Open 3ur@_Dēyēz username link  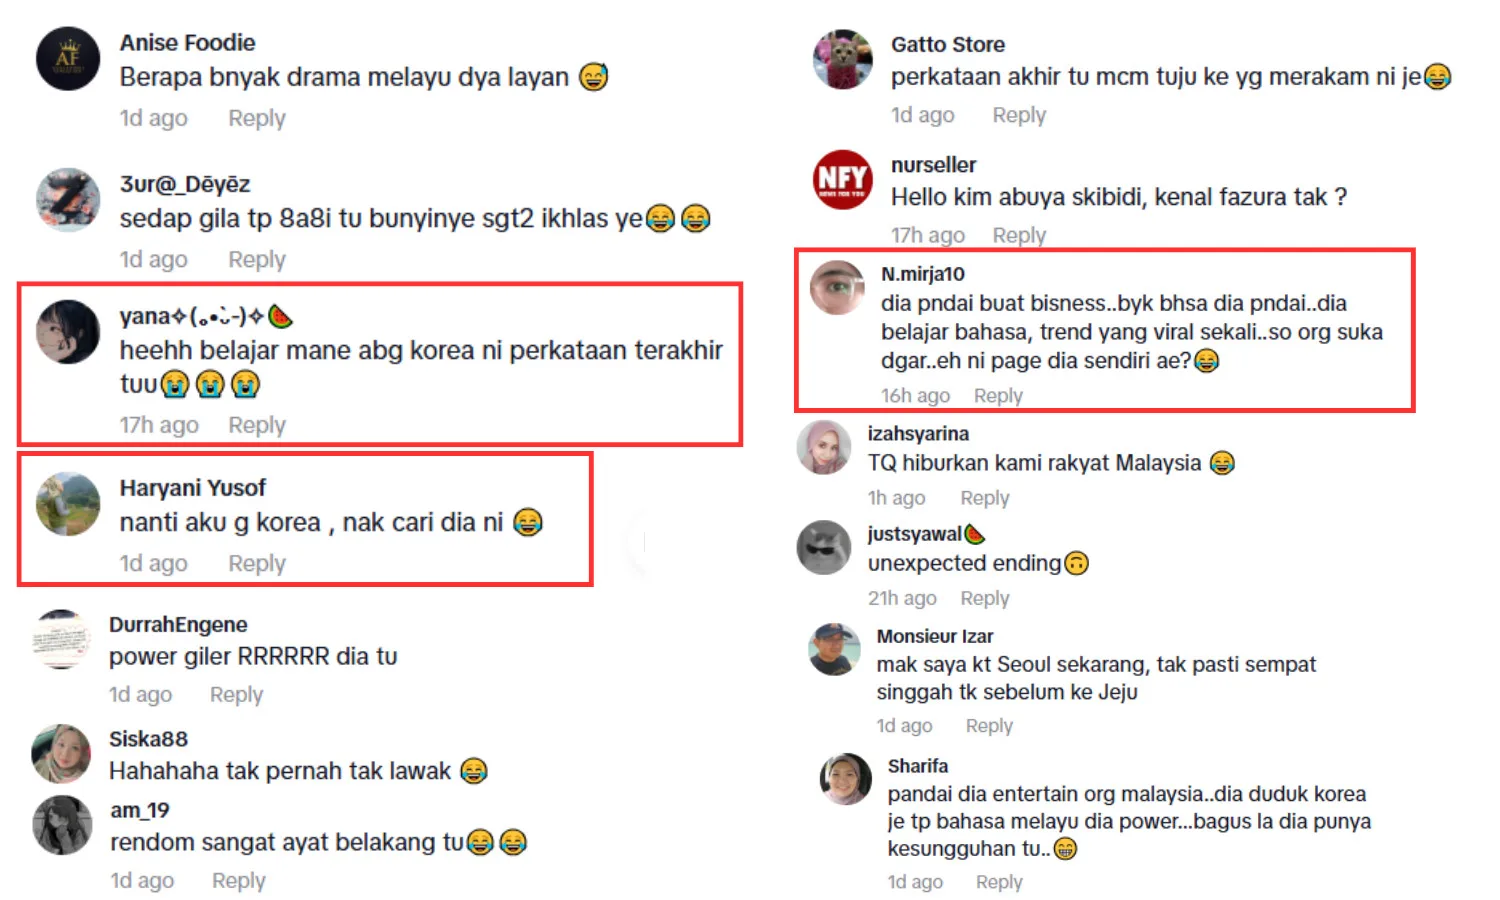click(x=185, y=184)
